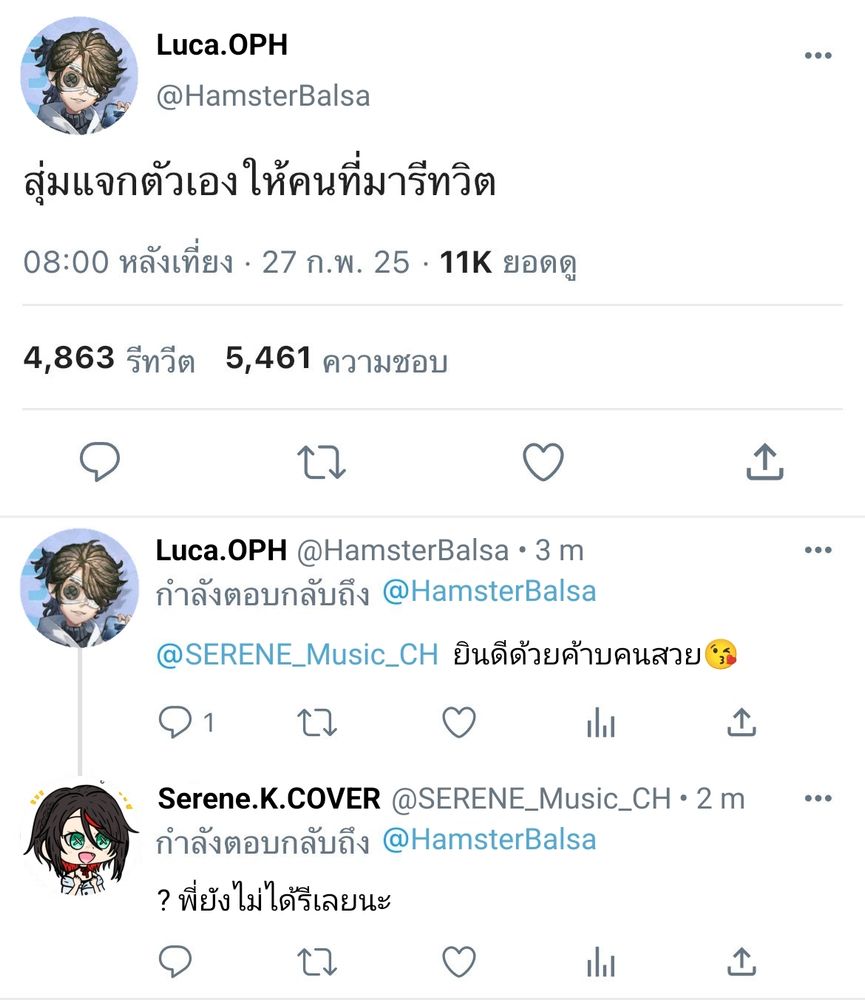The width and height of the screenshot is (865, 1000).
Task: View analytics on Serene's reply
Action: coord(600,961)
